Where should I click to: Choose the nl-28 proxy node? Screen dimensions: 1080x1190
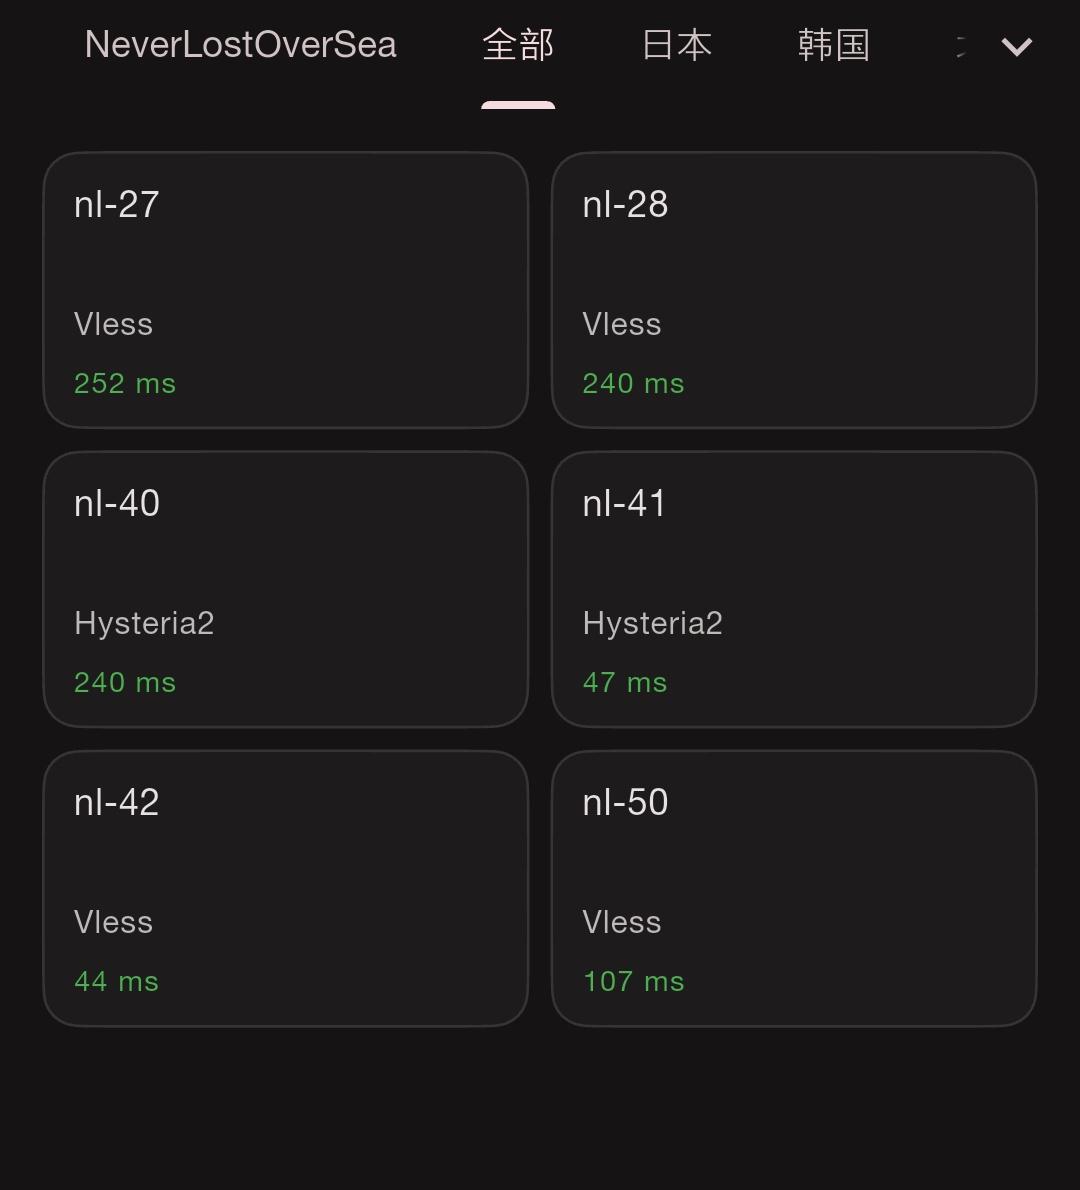pos(793,290)
